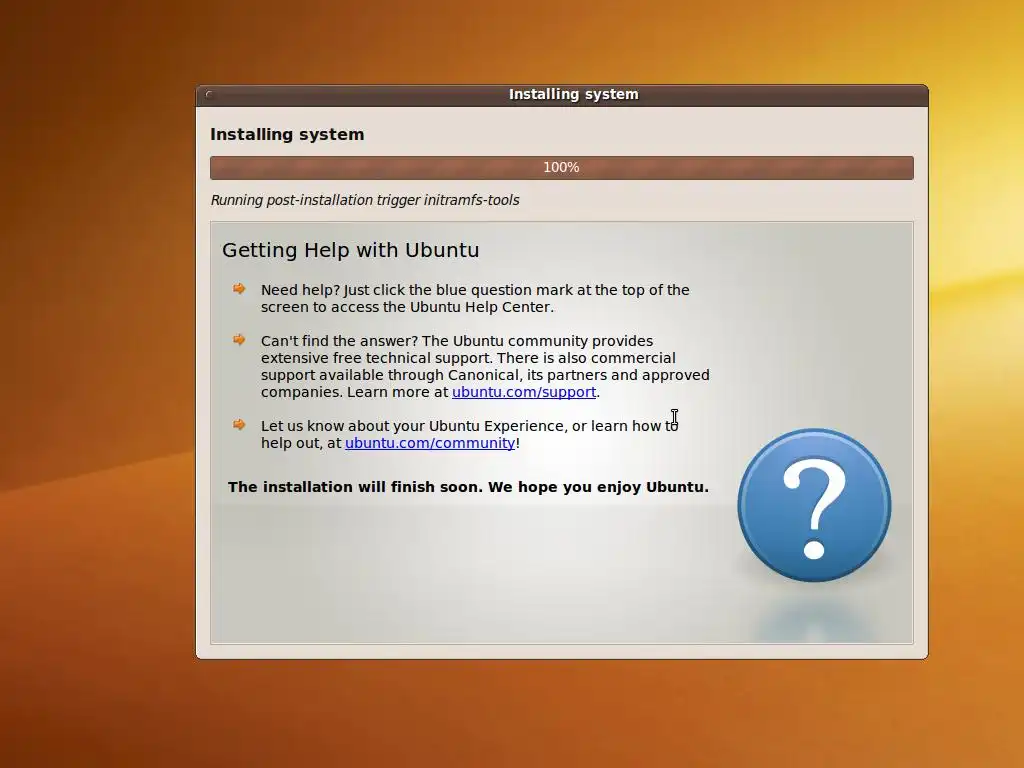Click the 'Need help? Just click the blue question mark' paragraph
Screen dimensions: 1024x768
[x=475, y=298]
